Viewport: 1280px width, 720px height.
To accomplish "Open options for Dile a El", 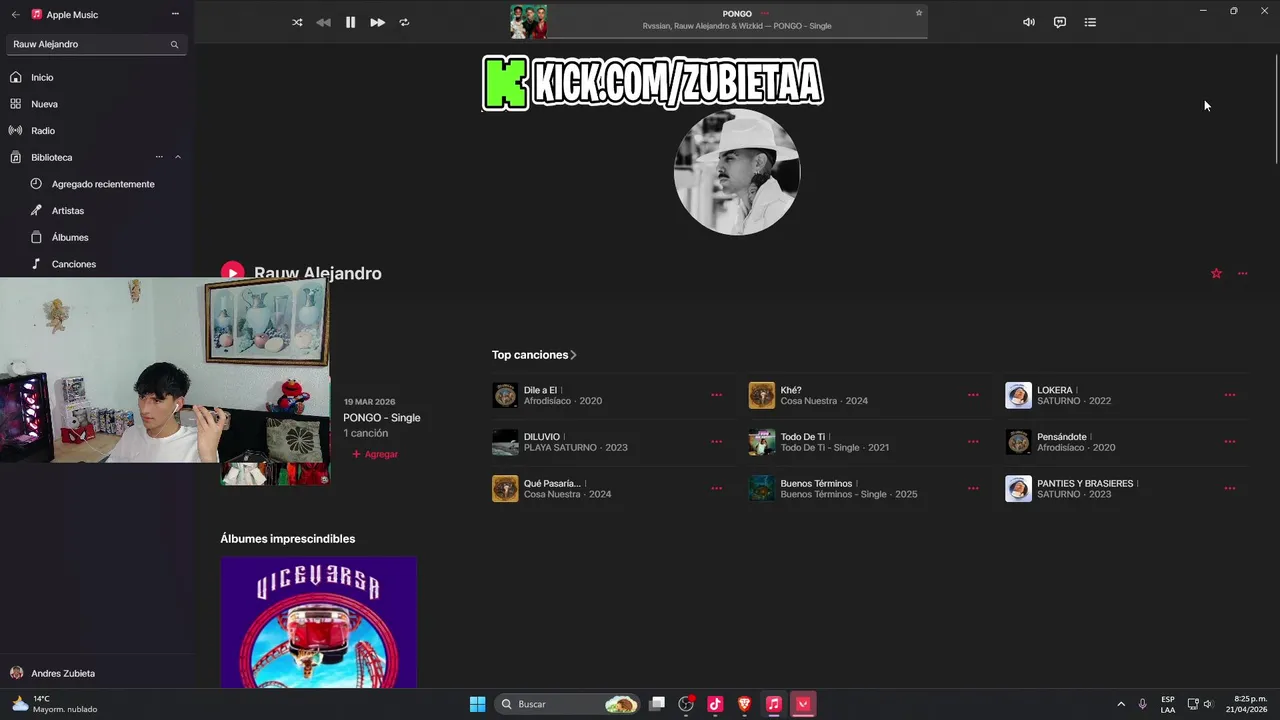I will pyautogui.click(x=716, y=395).
